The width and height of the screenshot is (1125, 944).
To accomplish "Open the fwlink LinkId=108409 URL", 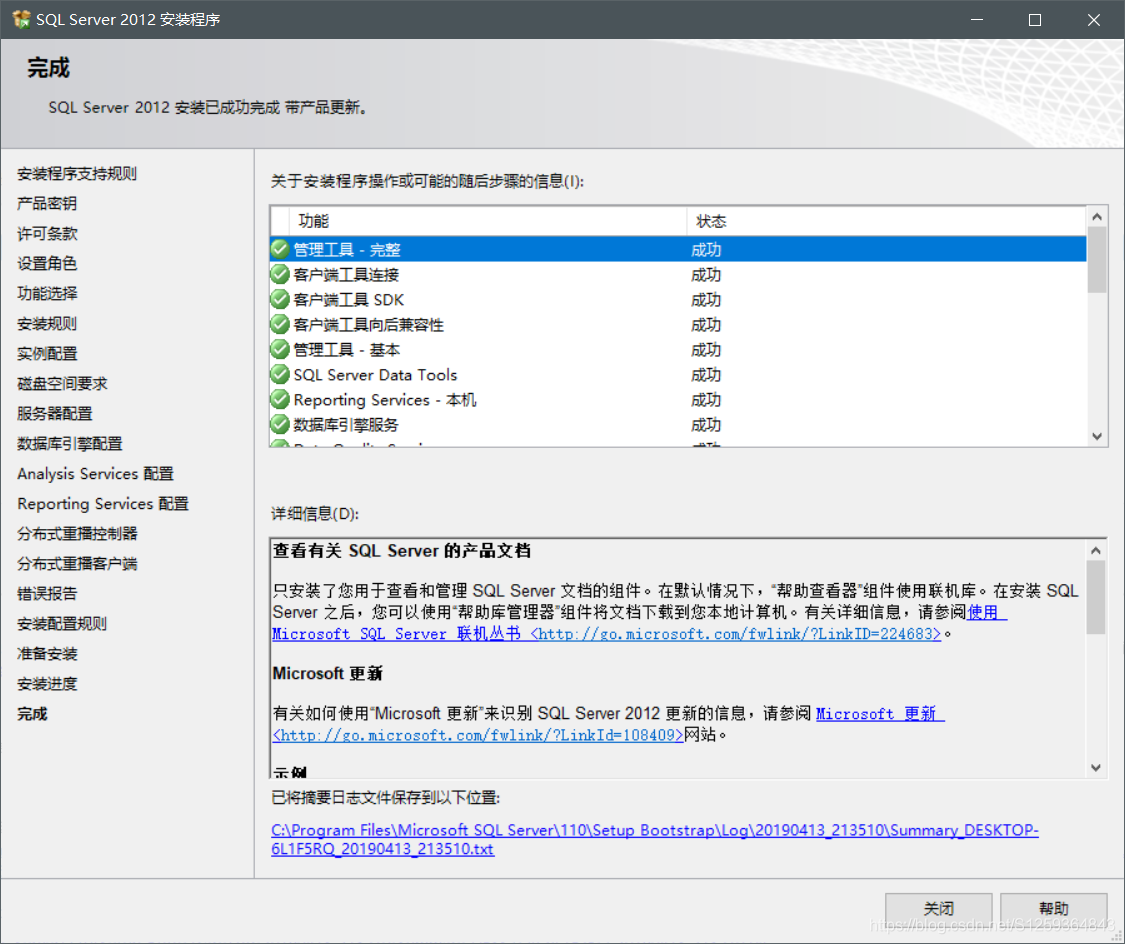I will [478, 735].
